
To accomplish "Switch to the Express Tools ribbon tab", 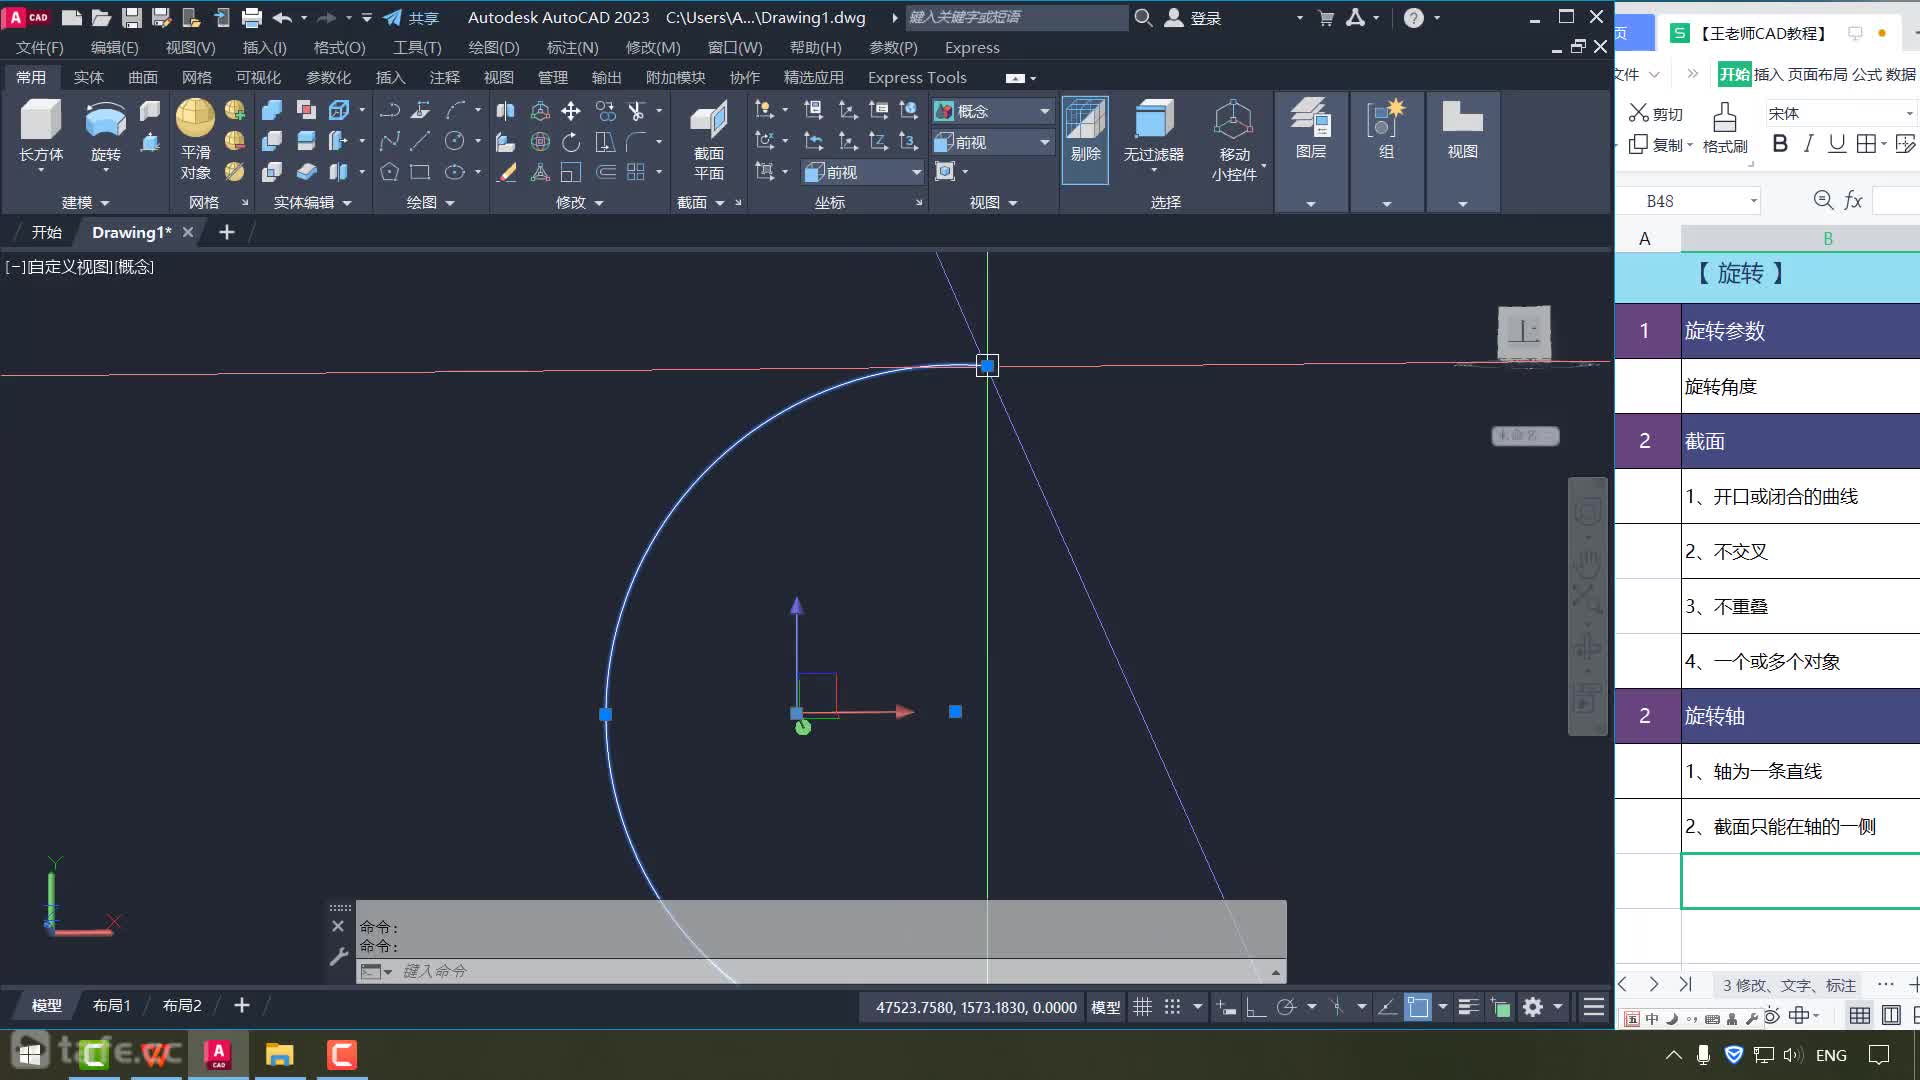I will click(917, 77).
